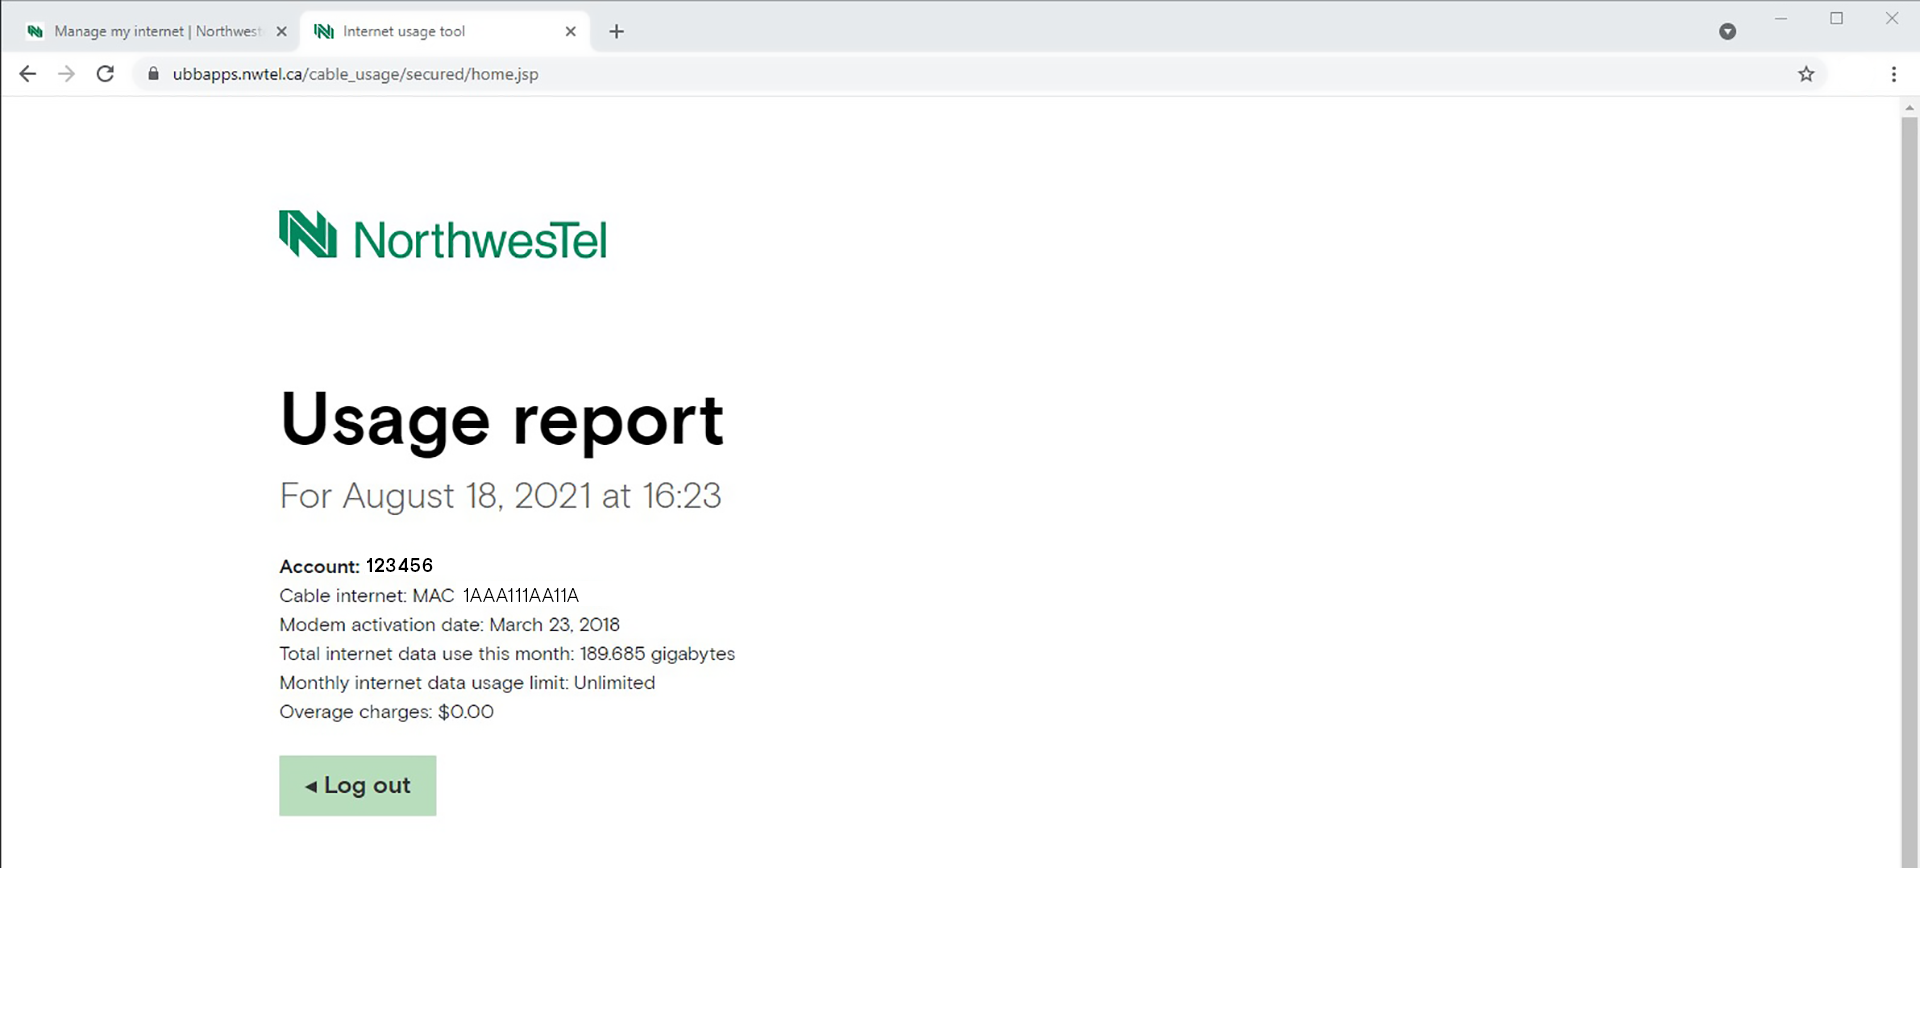Click the Monthly usage limit Unlimited line
Screen dimensions: 1920x1024
pos(467,683)
